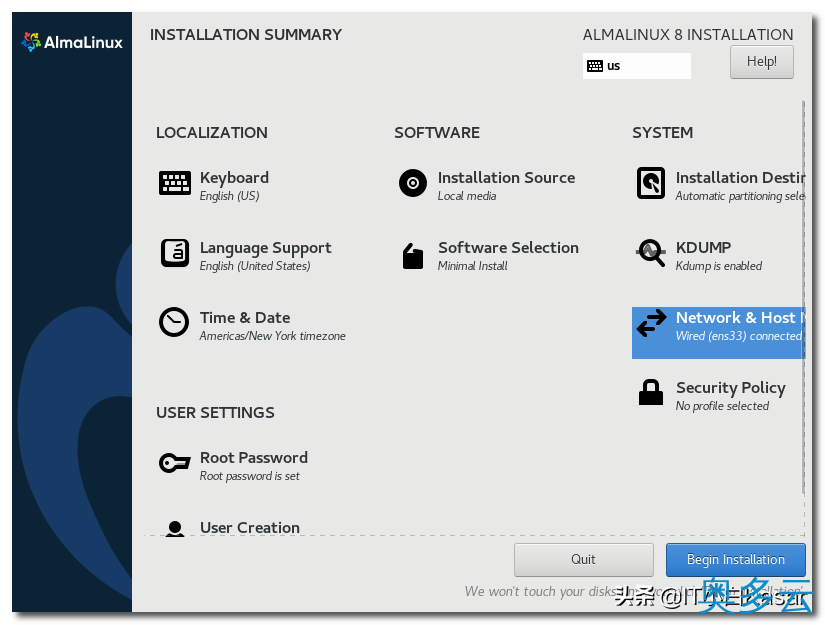Open the Root Password label
Viewport: 825px width, 625px height.
254,458
